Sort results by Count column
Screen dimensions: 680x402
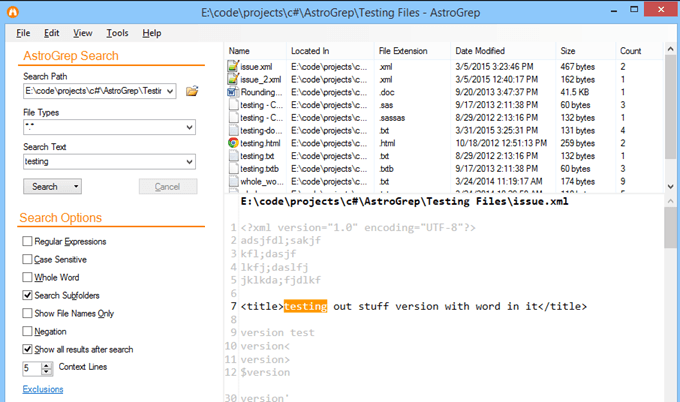[x=639, y=51]
